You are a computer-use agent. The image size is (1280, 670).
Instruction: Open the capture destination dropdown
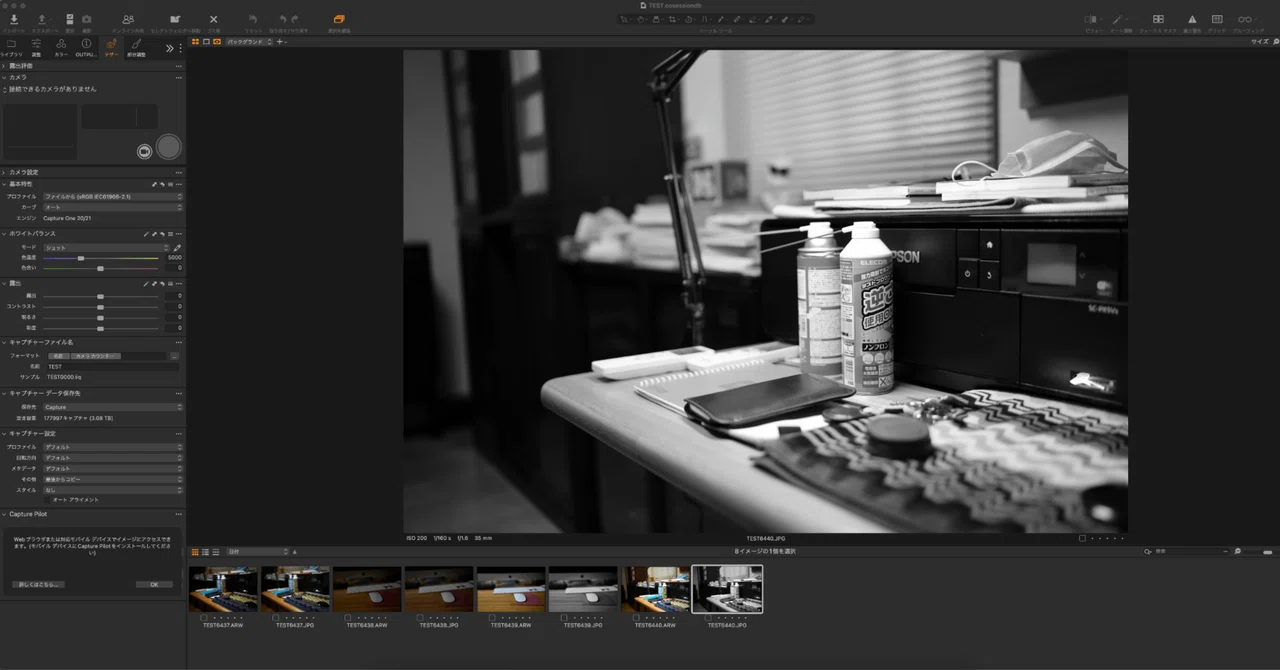(x=113, y=407)
